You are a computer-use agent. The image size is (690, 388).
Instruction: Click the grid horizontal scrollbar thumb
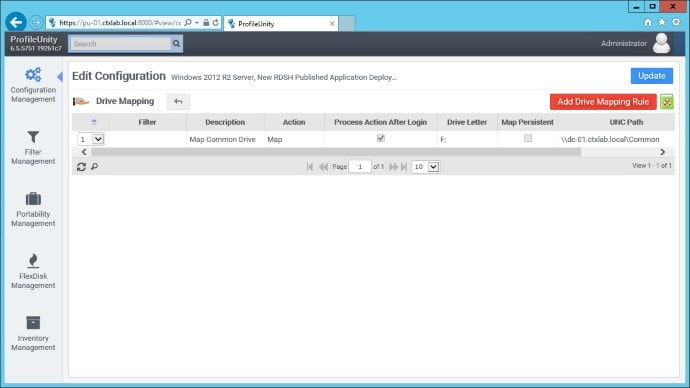coord(336,152)
